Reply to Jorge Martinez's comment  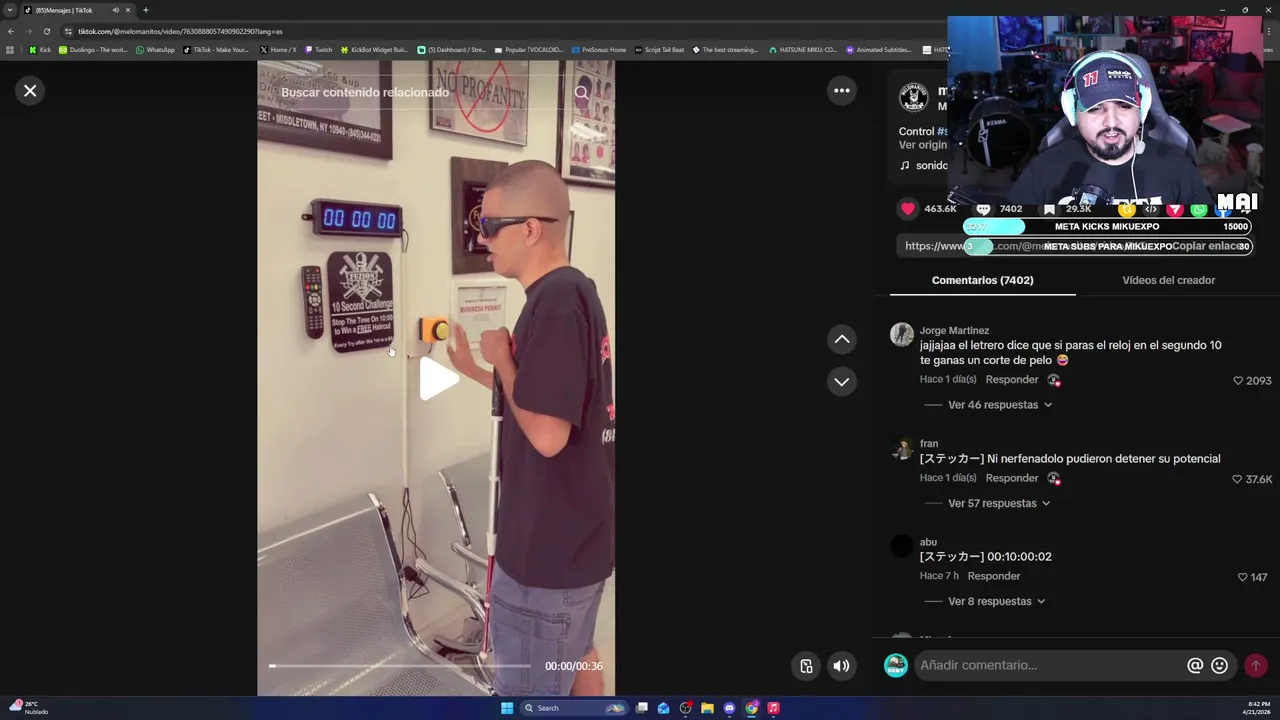pos(1012,380)
